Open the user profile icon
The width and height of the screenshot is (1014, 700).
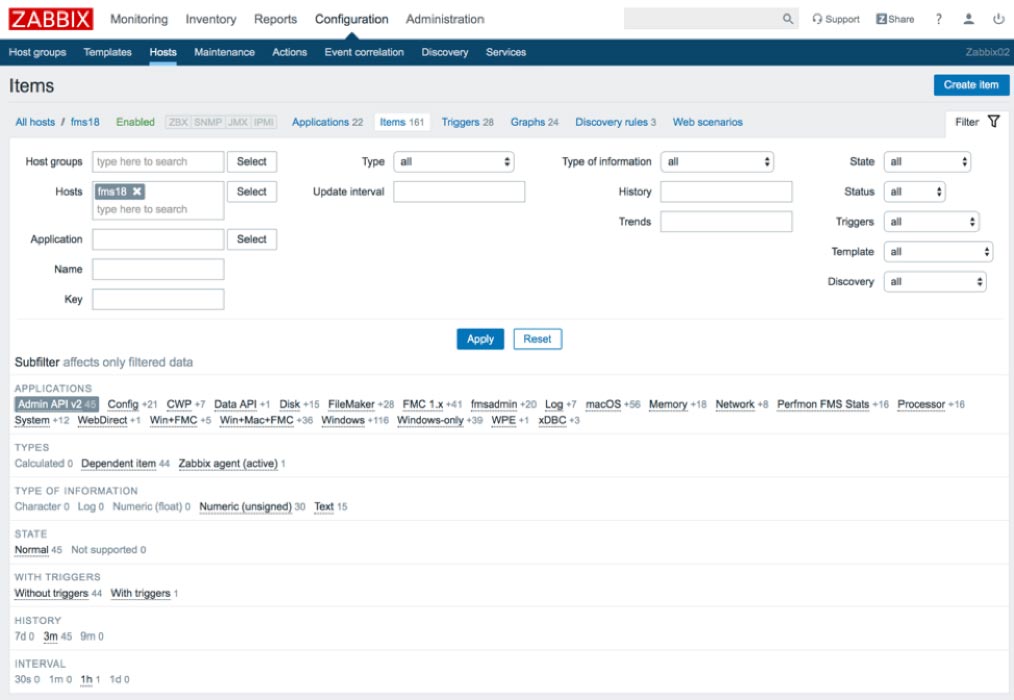969,19
